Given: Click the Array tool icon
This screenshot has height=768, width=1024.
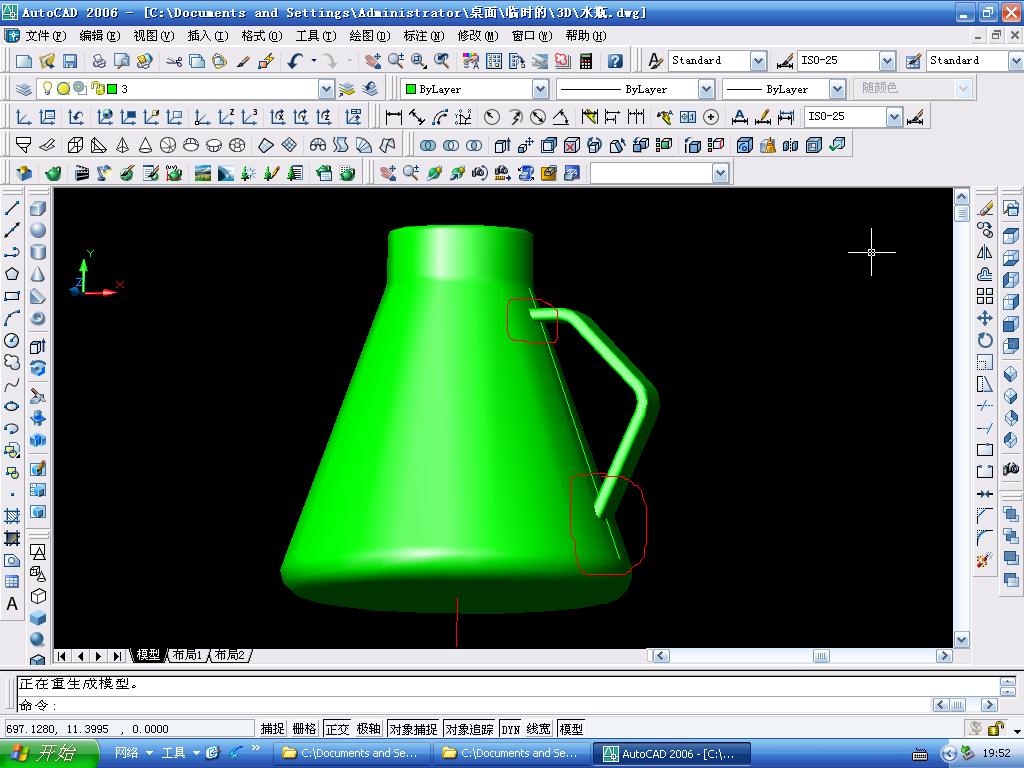Looking at the screenshot, I should click(985, 296).
